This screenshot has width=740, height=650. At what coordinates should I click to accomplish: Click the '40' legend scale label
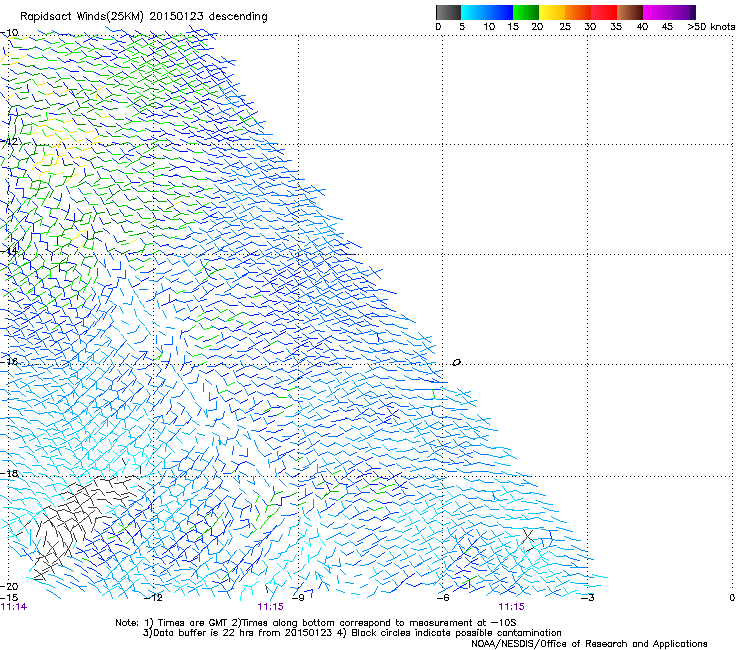(642, 26)
